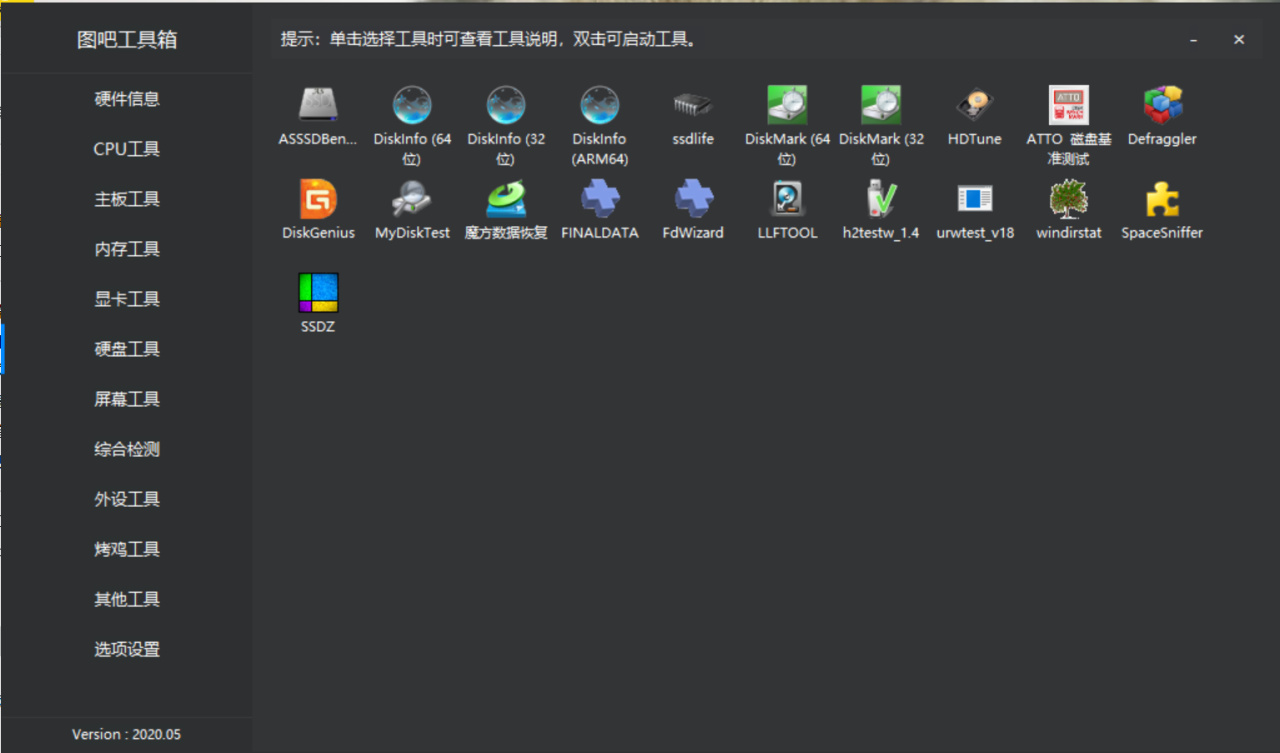Viewport: 1280px width, 753px height.
Task: Select the urwtest_v18 tool icon
Action: pos(975,199)
